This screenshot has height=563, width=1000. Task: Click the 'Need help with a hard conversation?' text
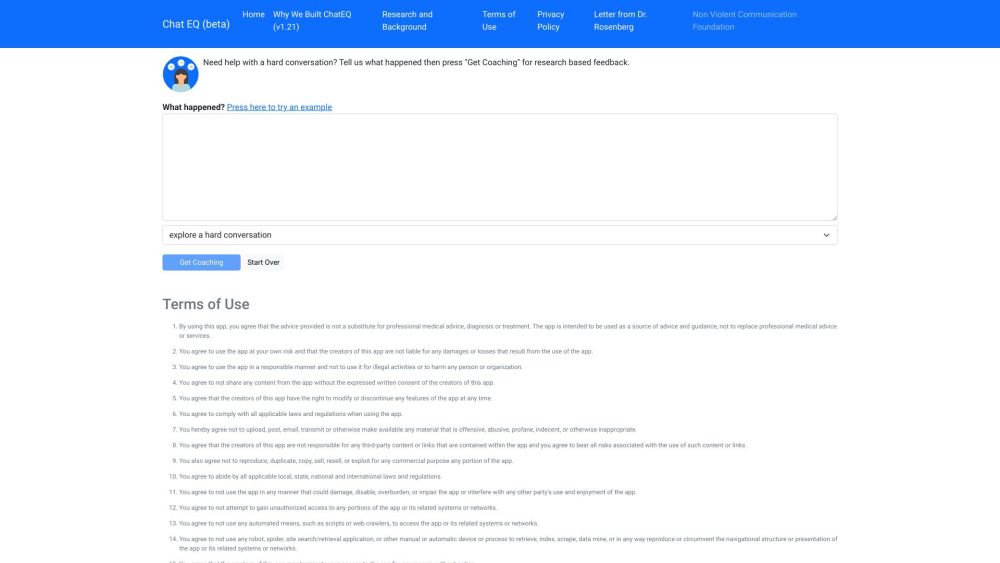415,62
